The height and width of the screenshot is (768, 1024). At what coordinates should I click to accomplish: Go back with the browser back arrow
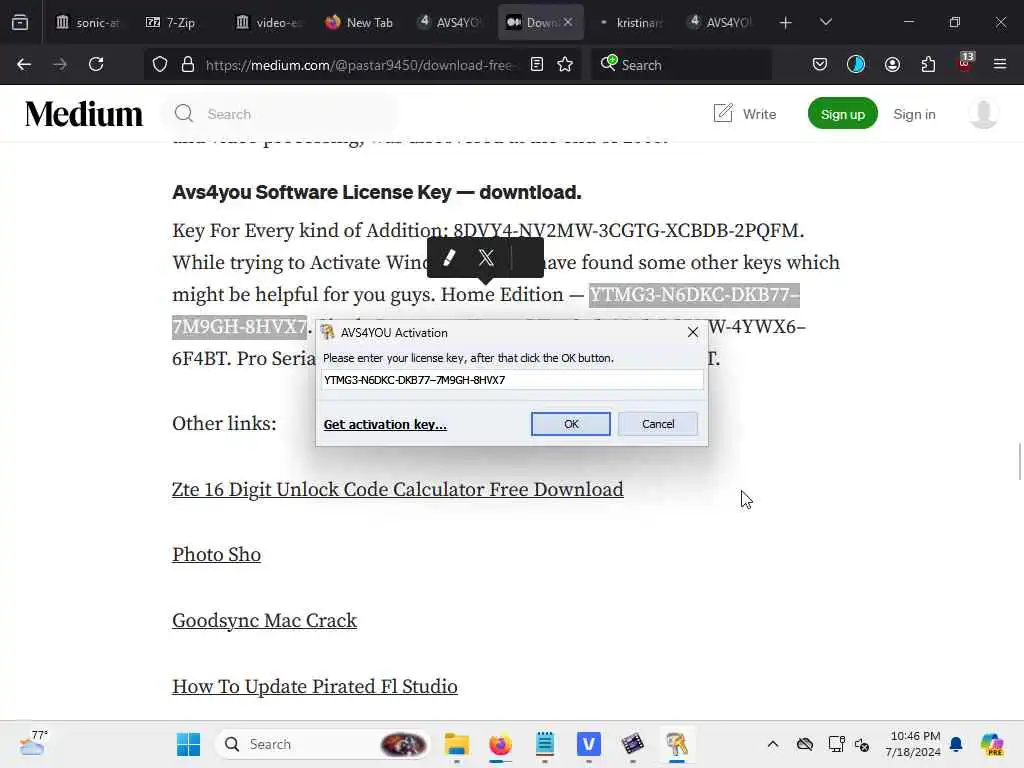(24, 64)
